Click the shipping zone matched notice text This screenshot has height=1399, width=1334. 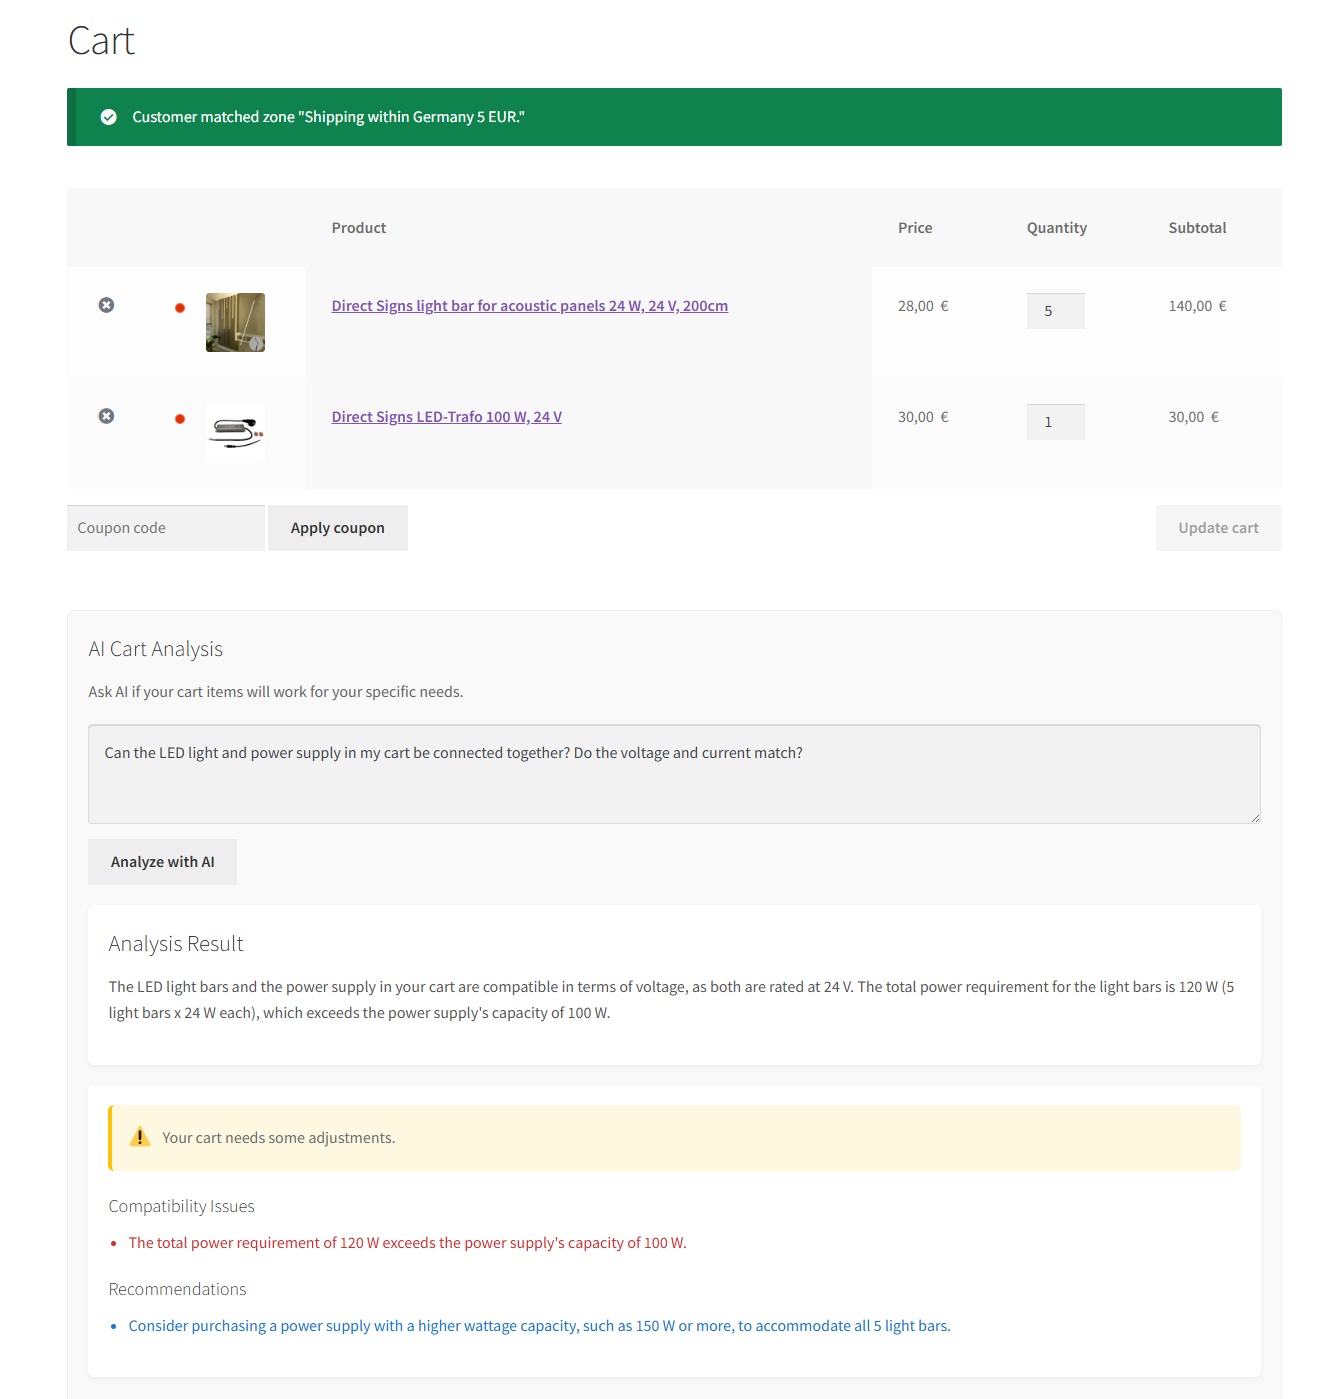click(x=329, y=117)
